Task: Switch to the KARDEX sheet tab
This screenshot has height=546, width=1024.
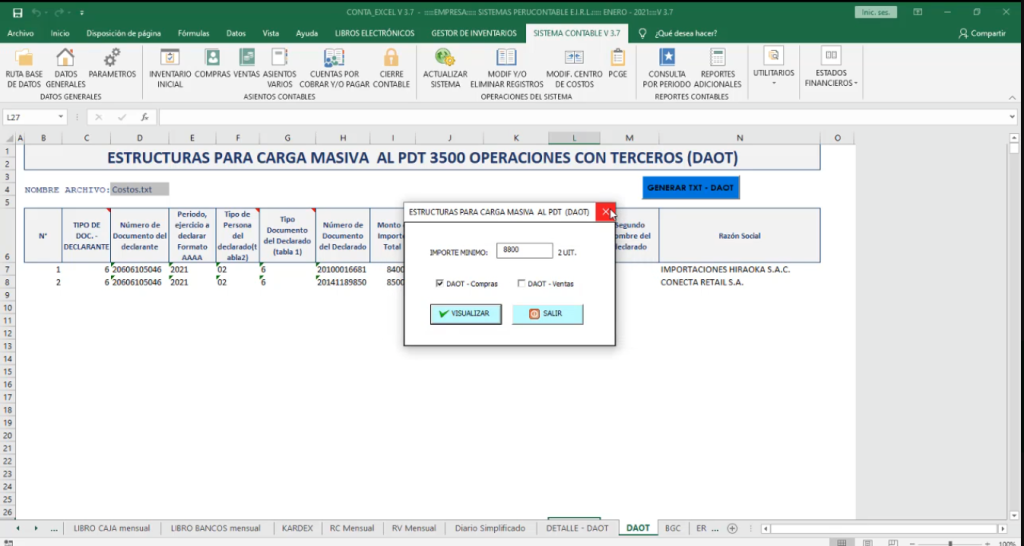Action: coord(297,528)
